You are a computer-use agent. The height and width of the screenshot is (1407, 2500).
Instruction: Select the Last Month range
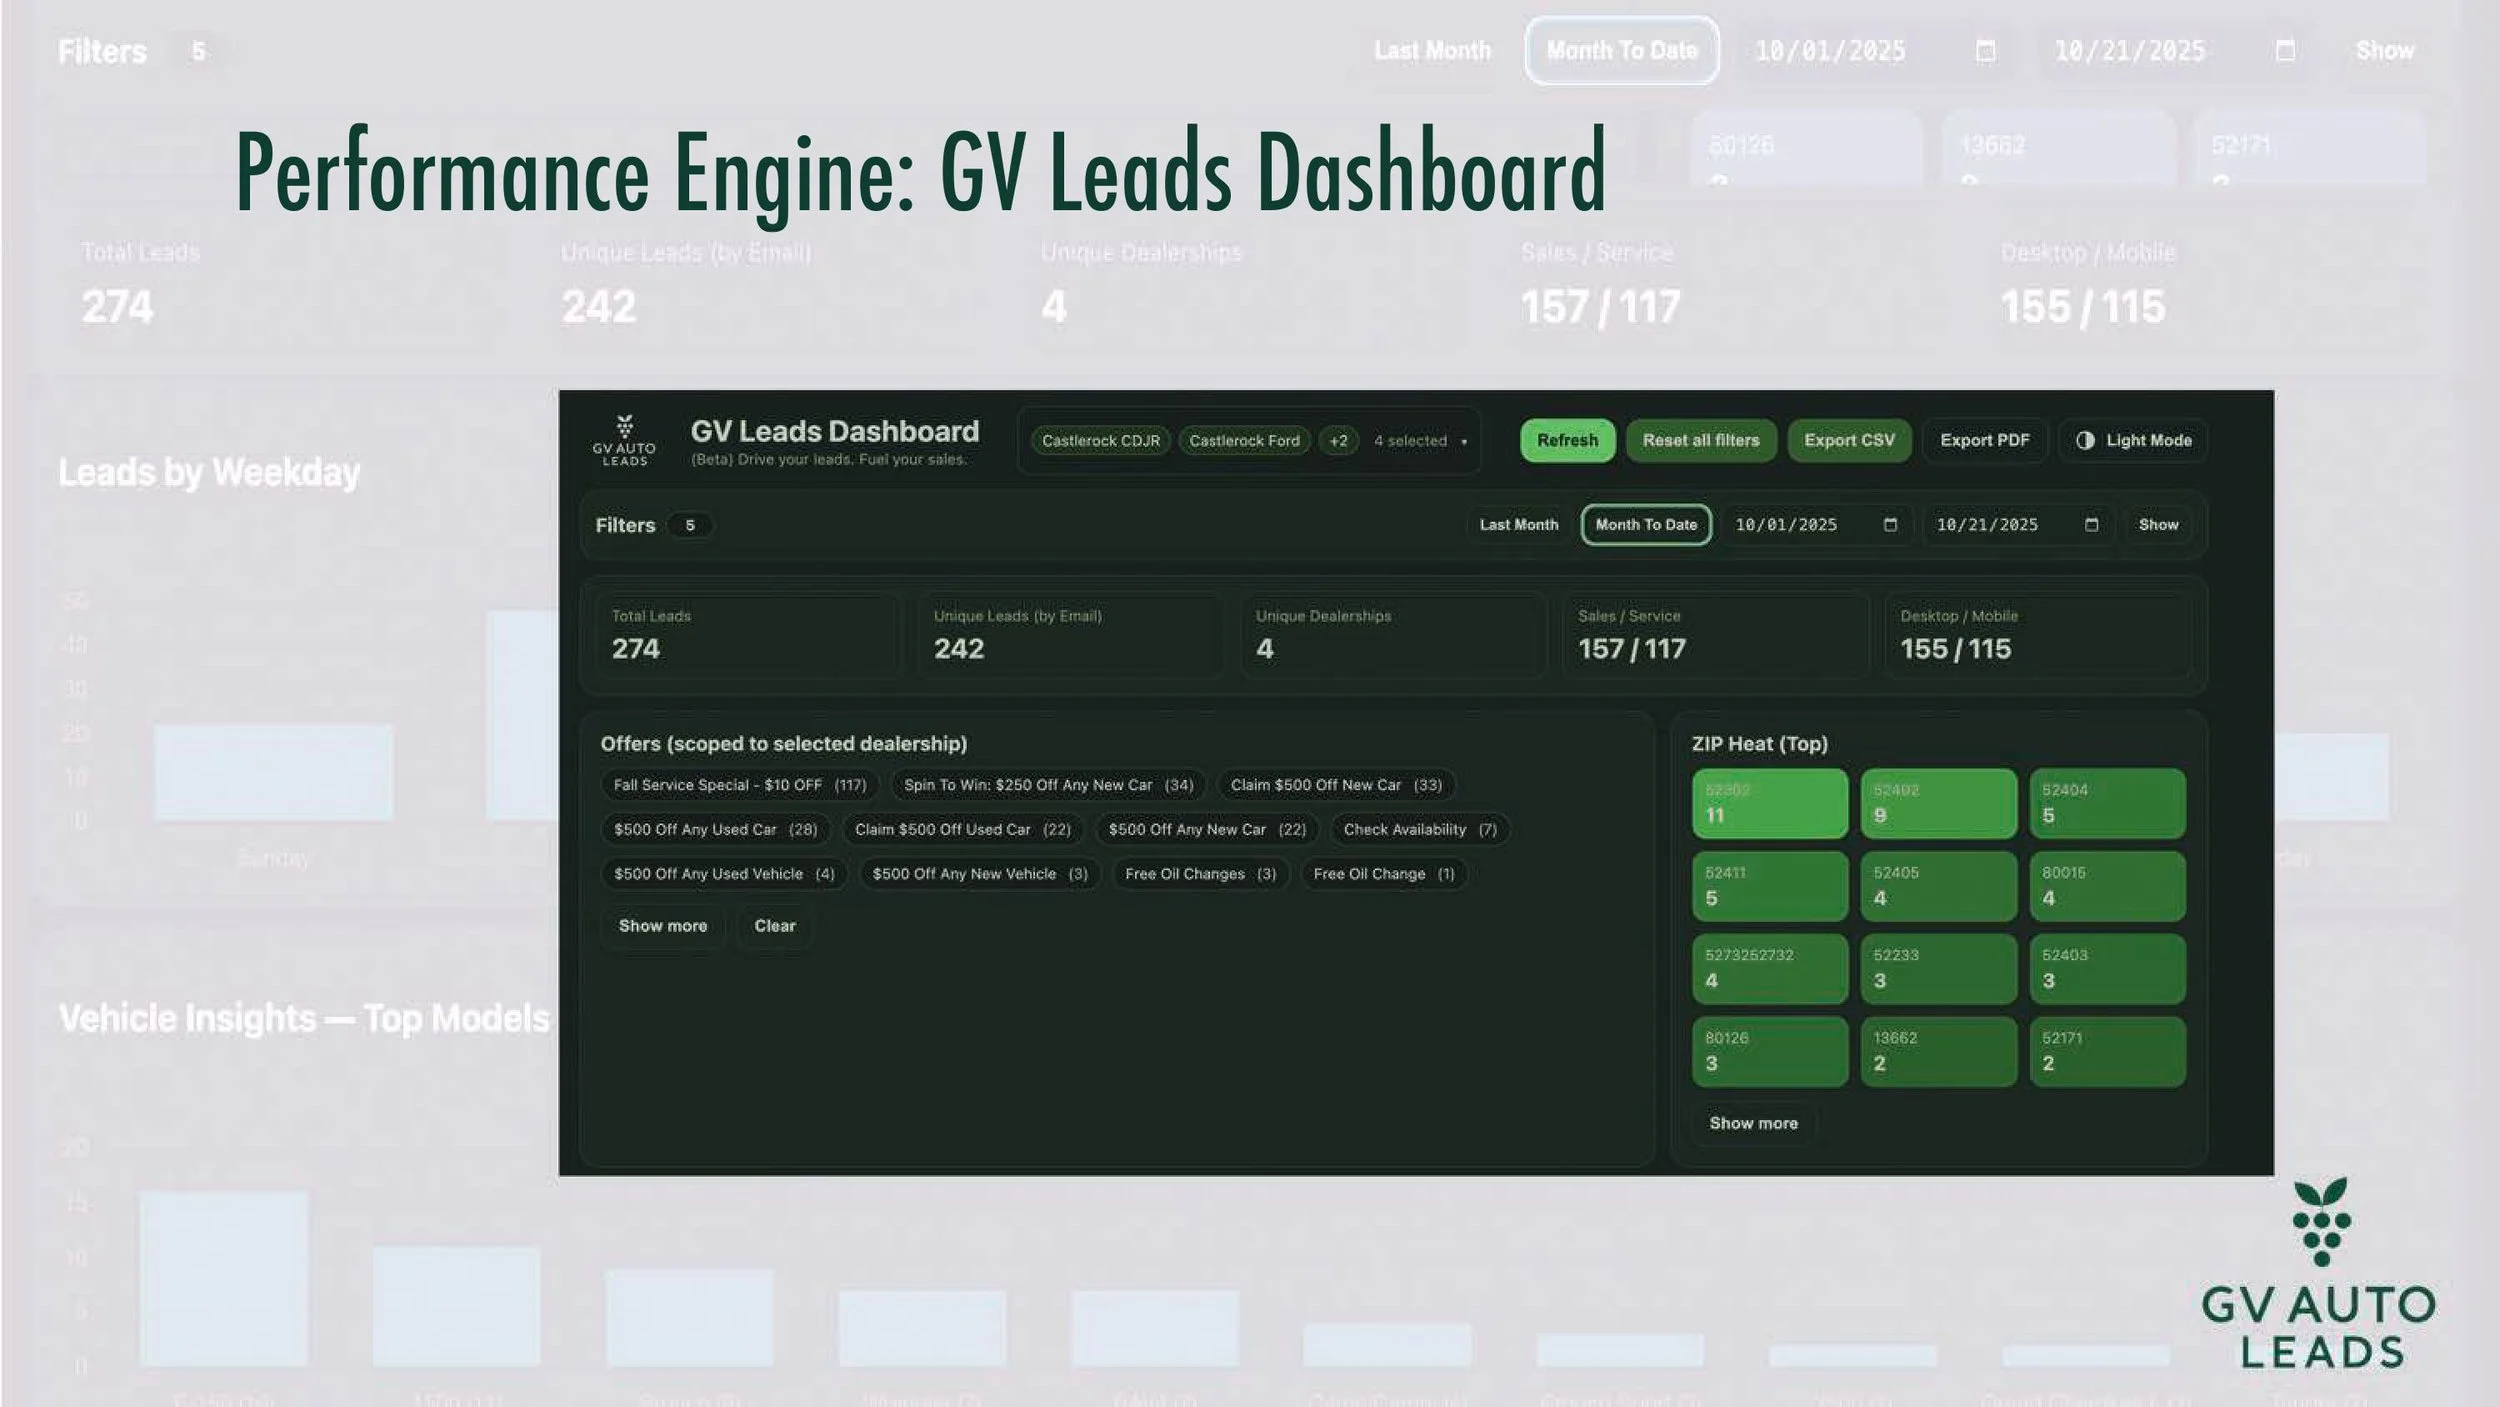pyautogui.click(x=1518, y=525)
